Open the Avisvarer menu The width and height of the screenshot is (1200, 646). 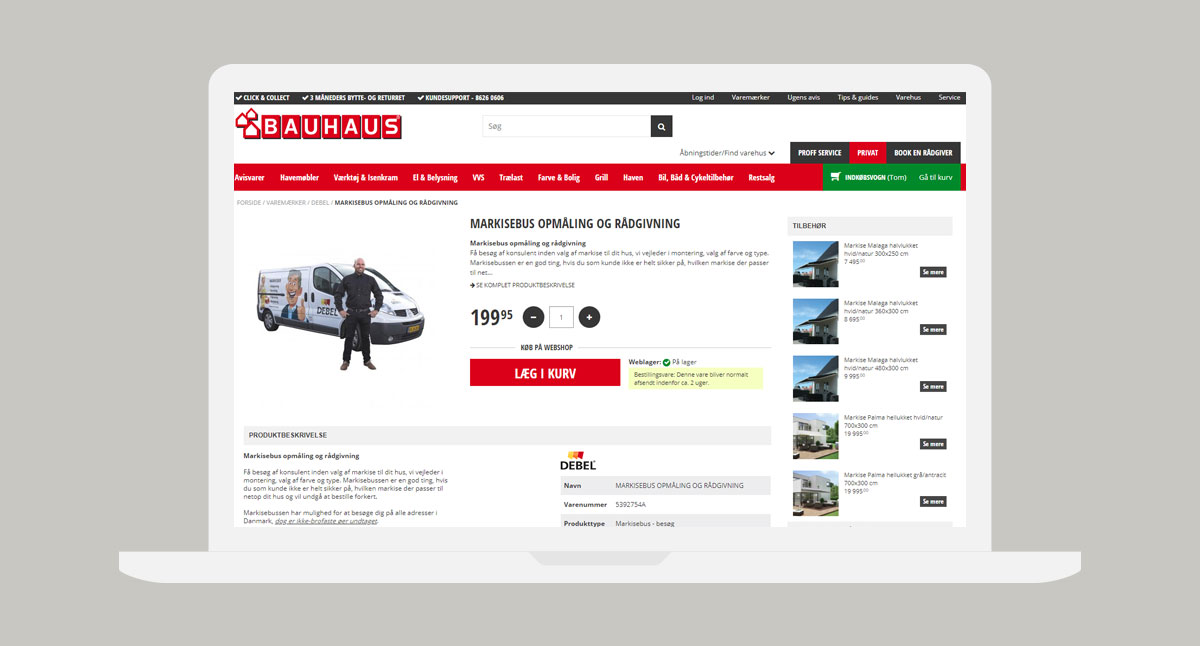249,177
